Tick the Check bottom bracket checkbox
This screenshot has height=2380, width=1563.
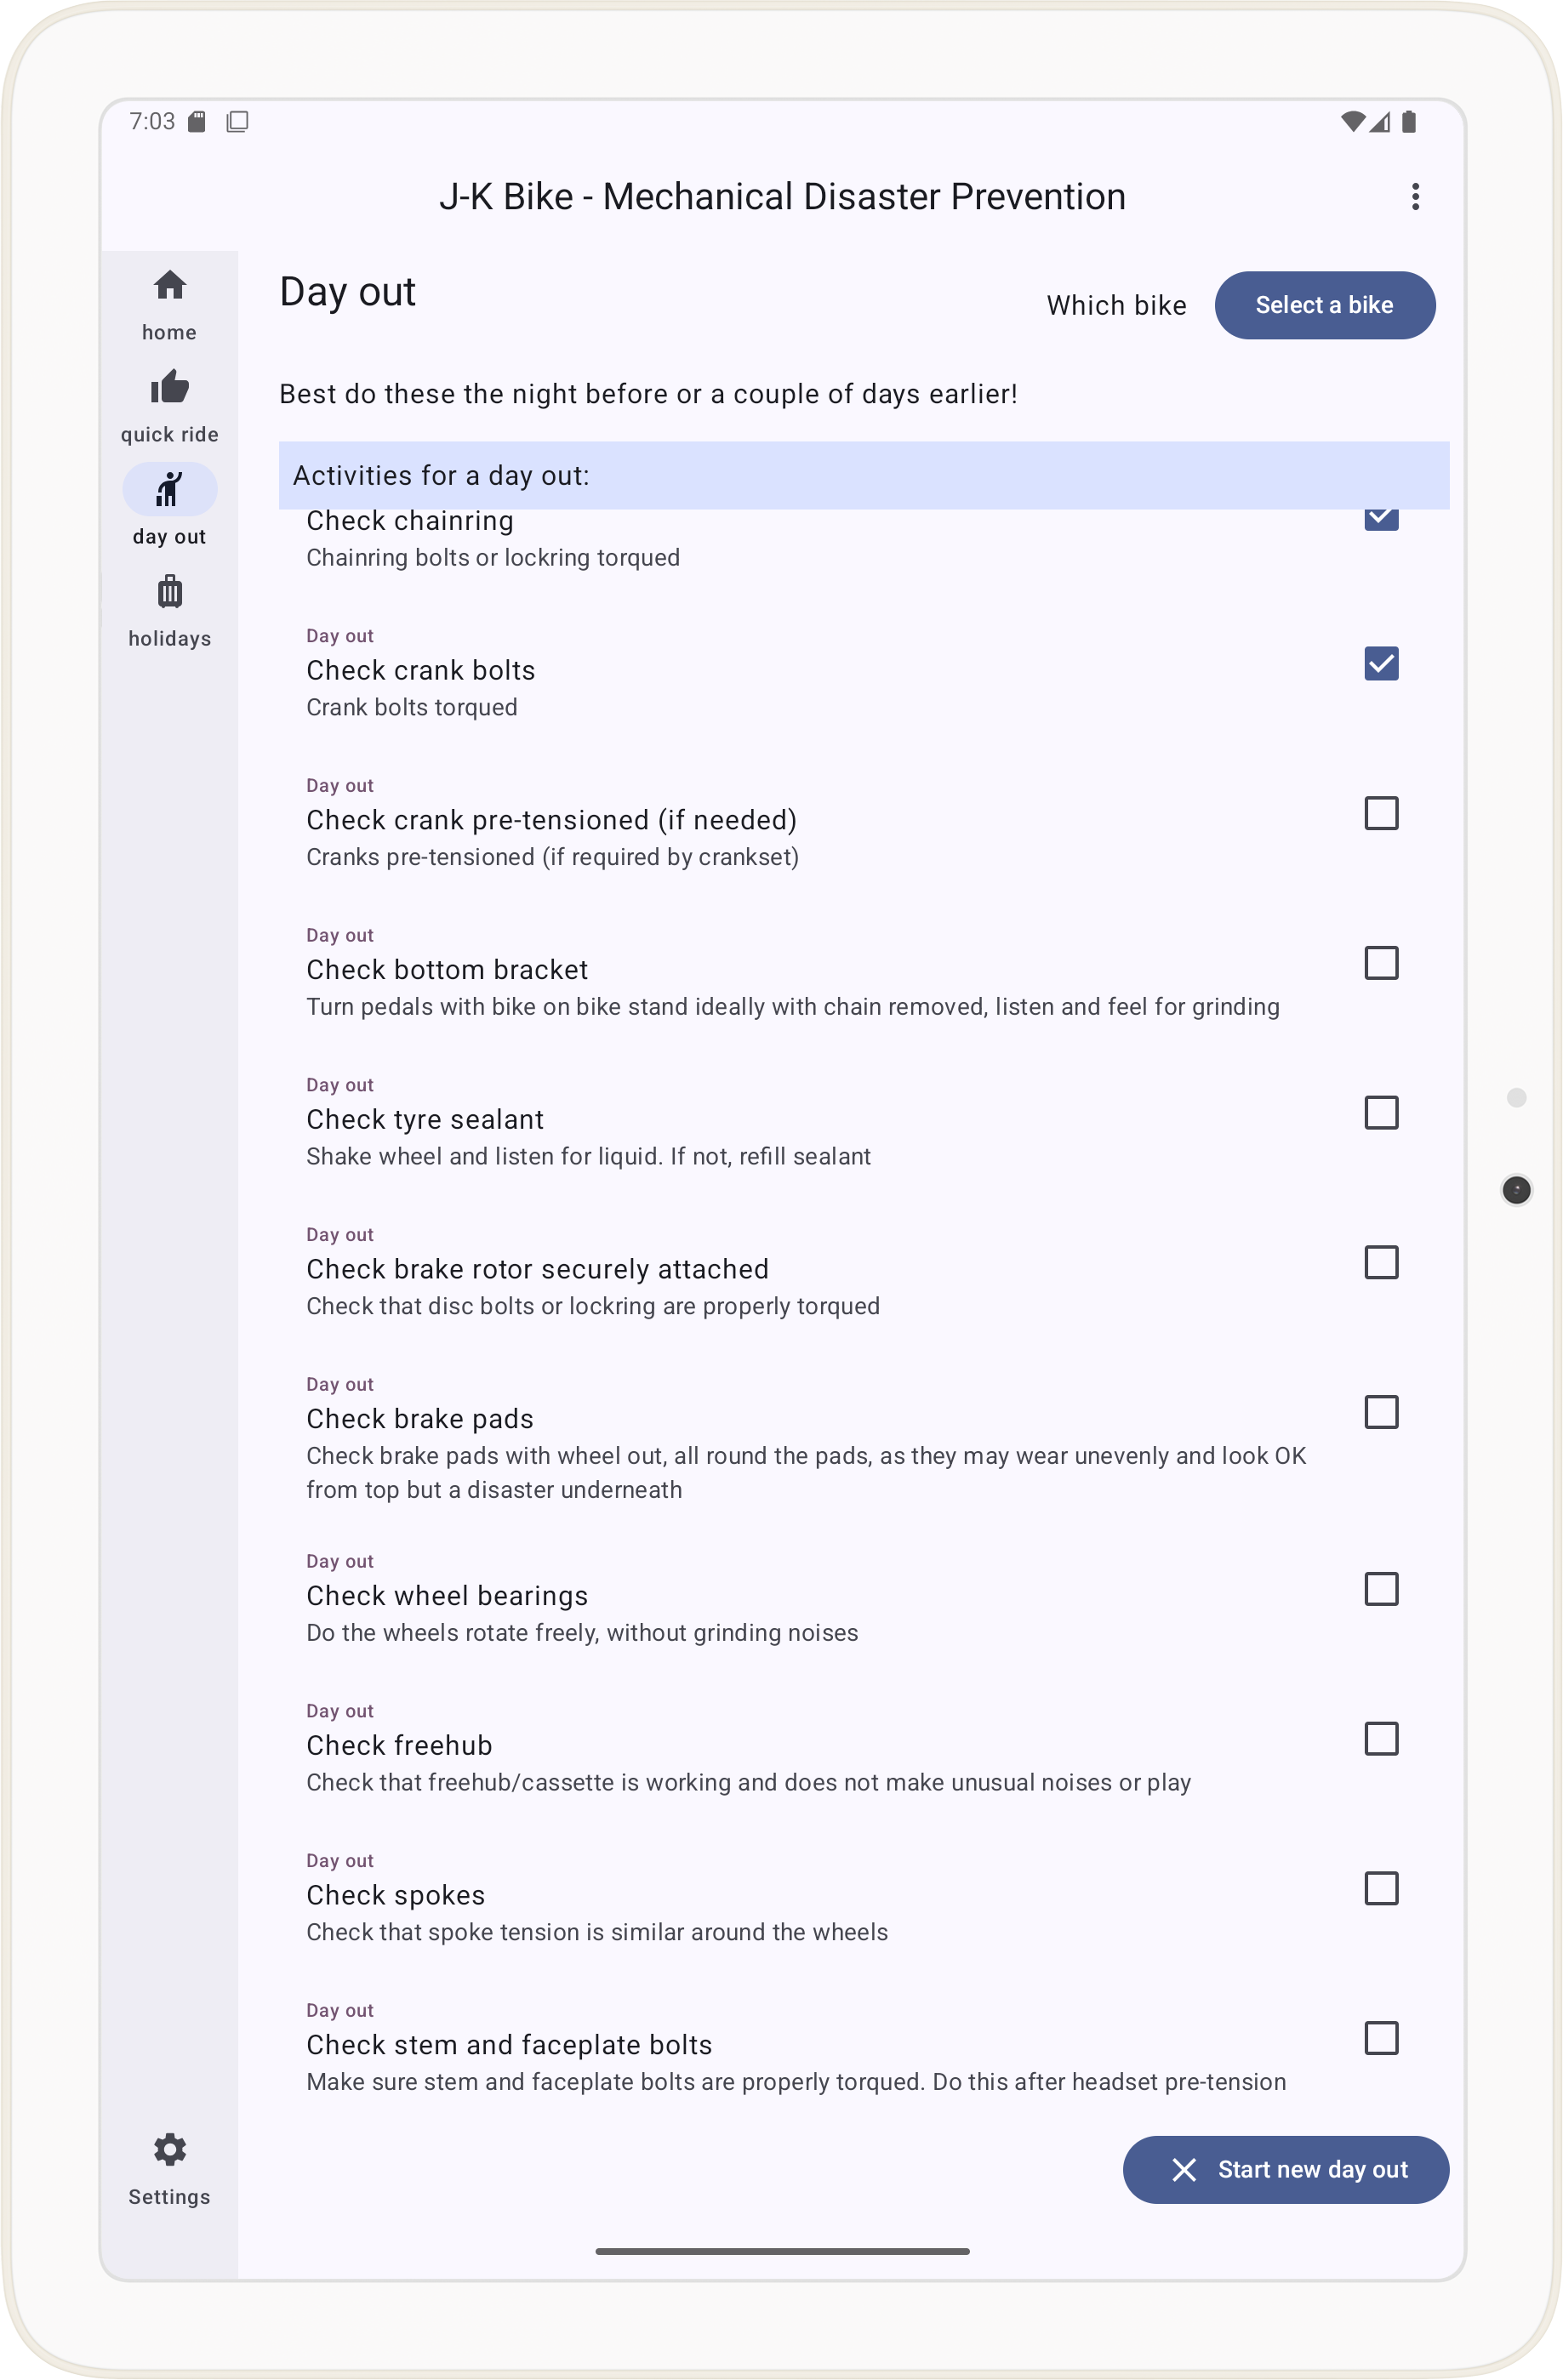pos(1381,963)
